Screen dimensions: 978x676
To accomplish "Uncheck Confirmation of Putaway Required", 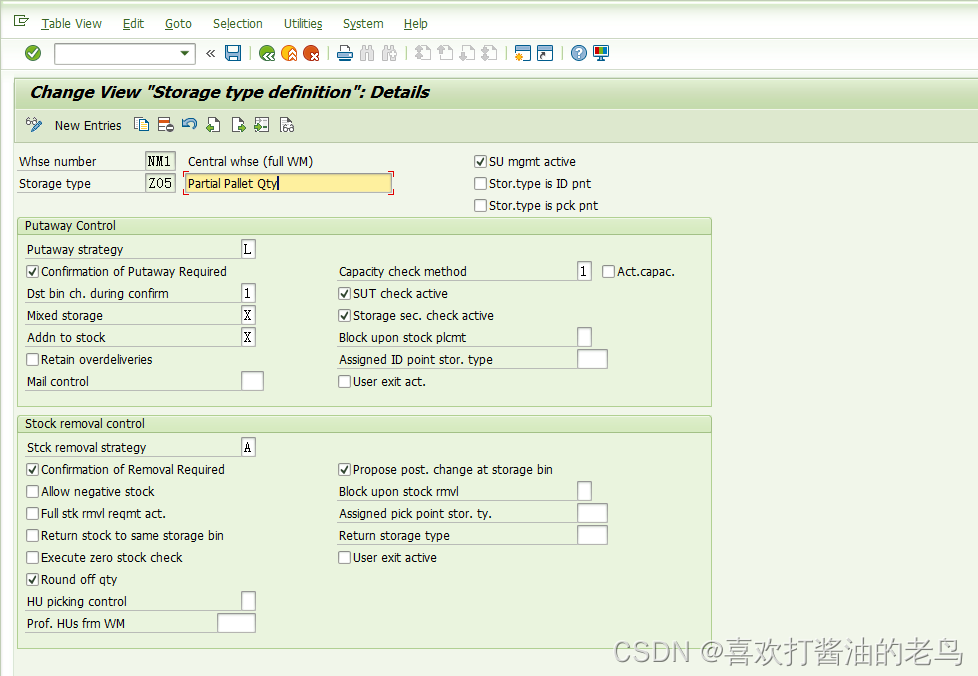I will 30,271.
